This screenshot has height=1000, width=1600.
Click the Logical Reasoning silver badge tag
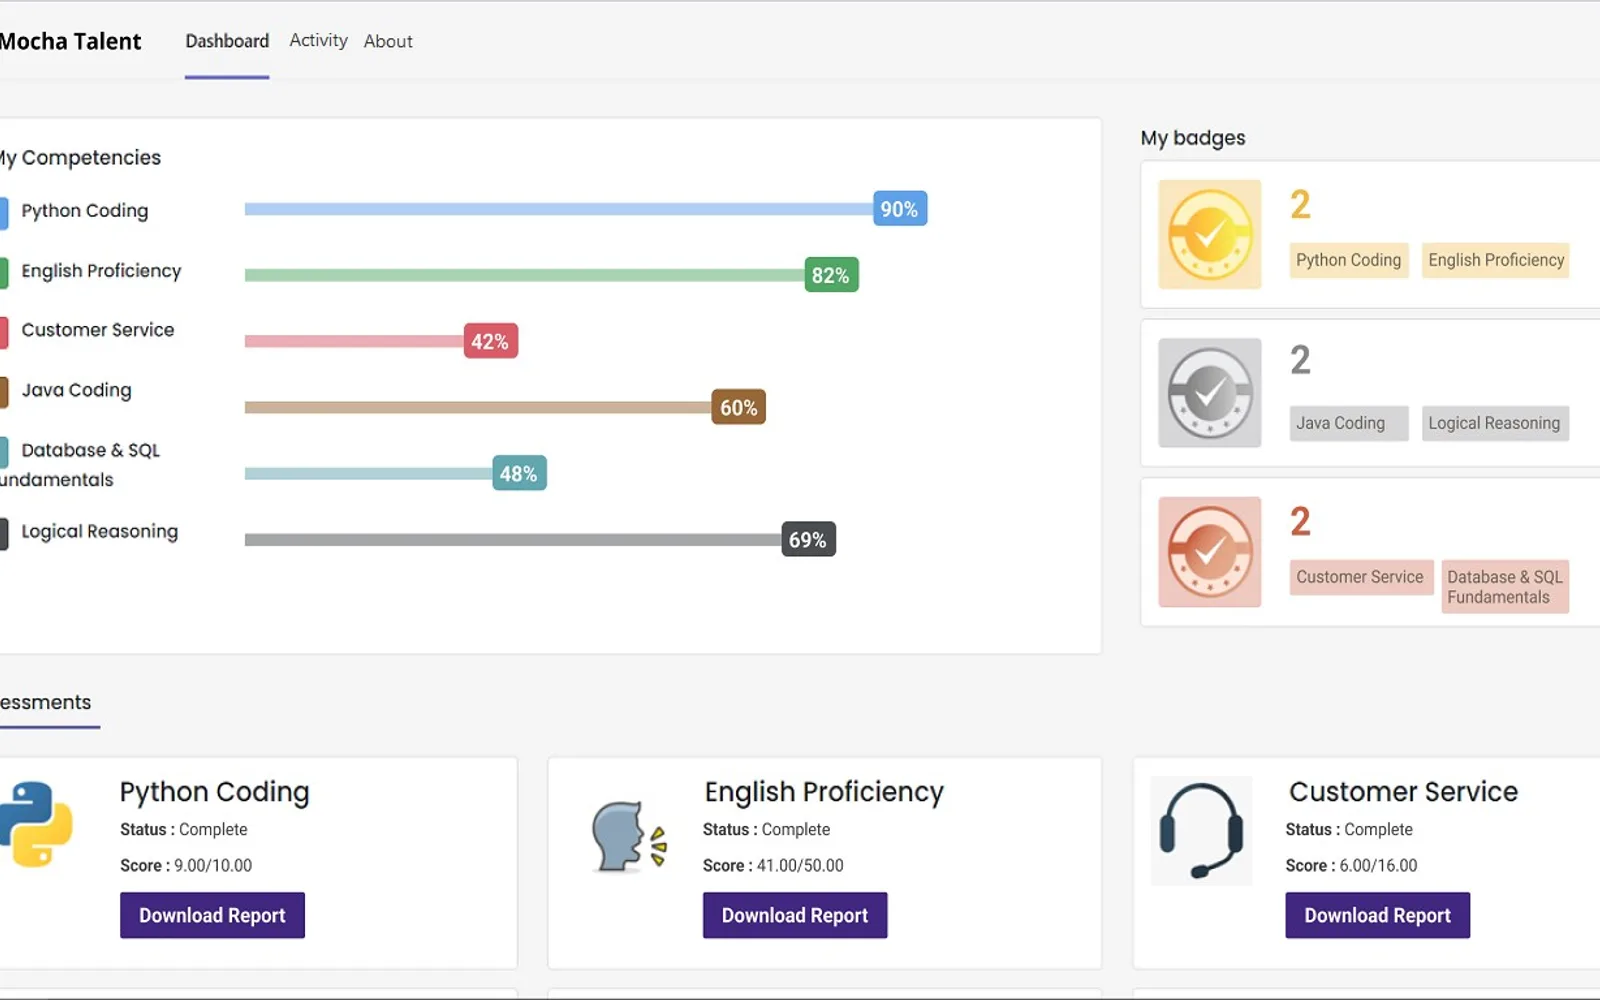(x=1495, y=423)
